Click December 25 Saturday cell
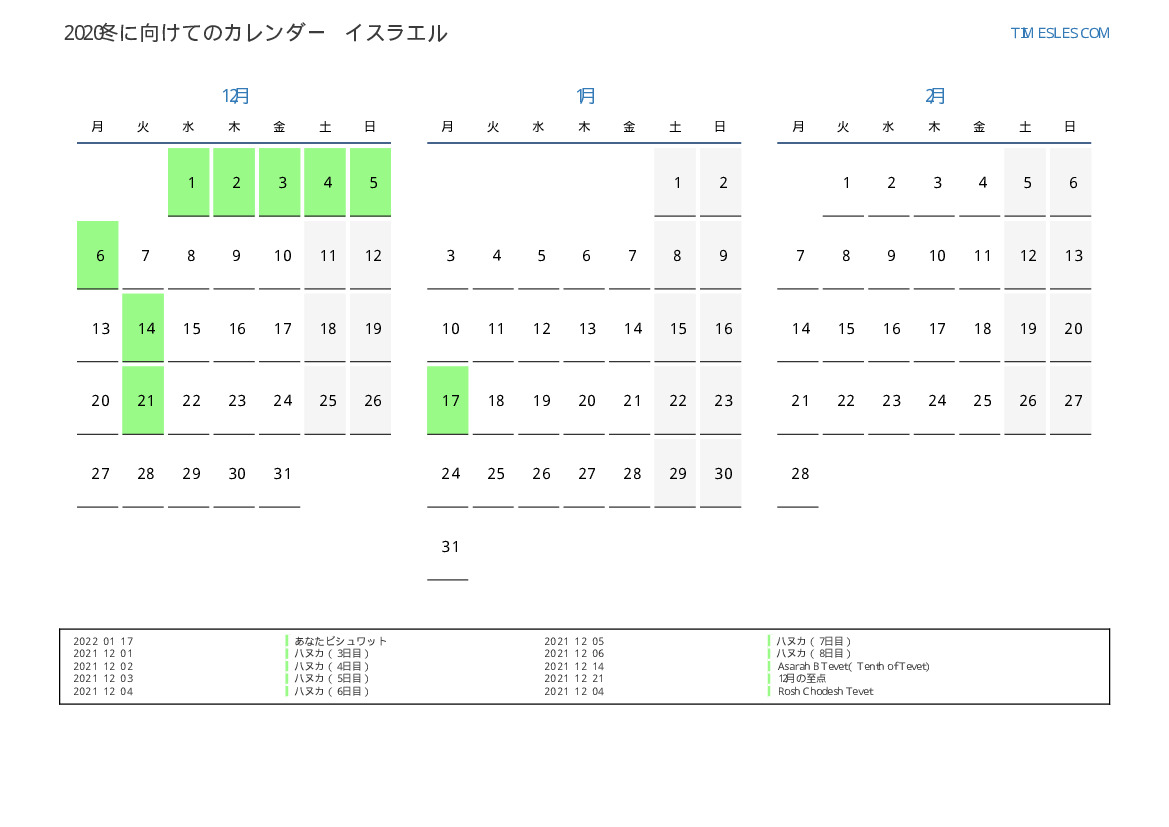1169x827 pixels. pyautogui.click(x=325, y=400)
